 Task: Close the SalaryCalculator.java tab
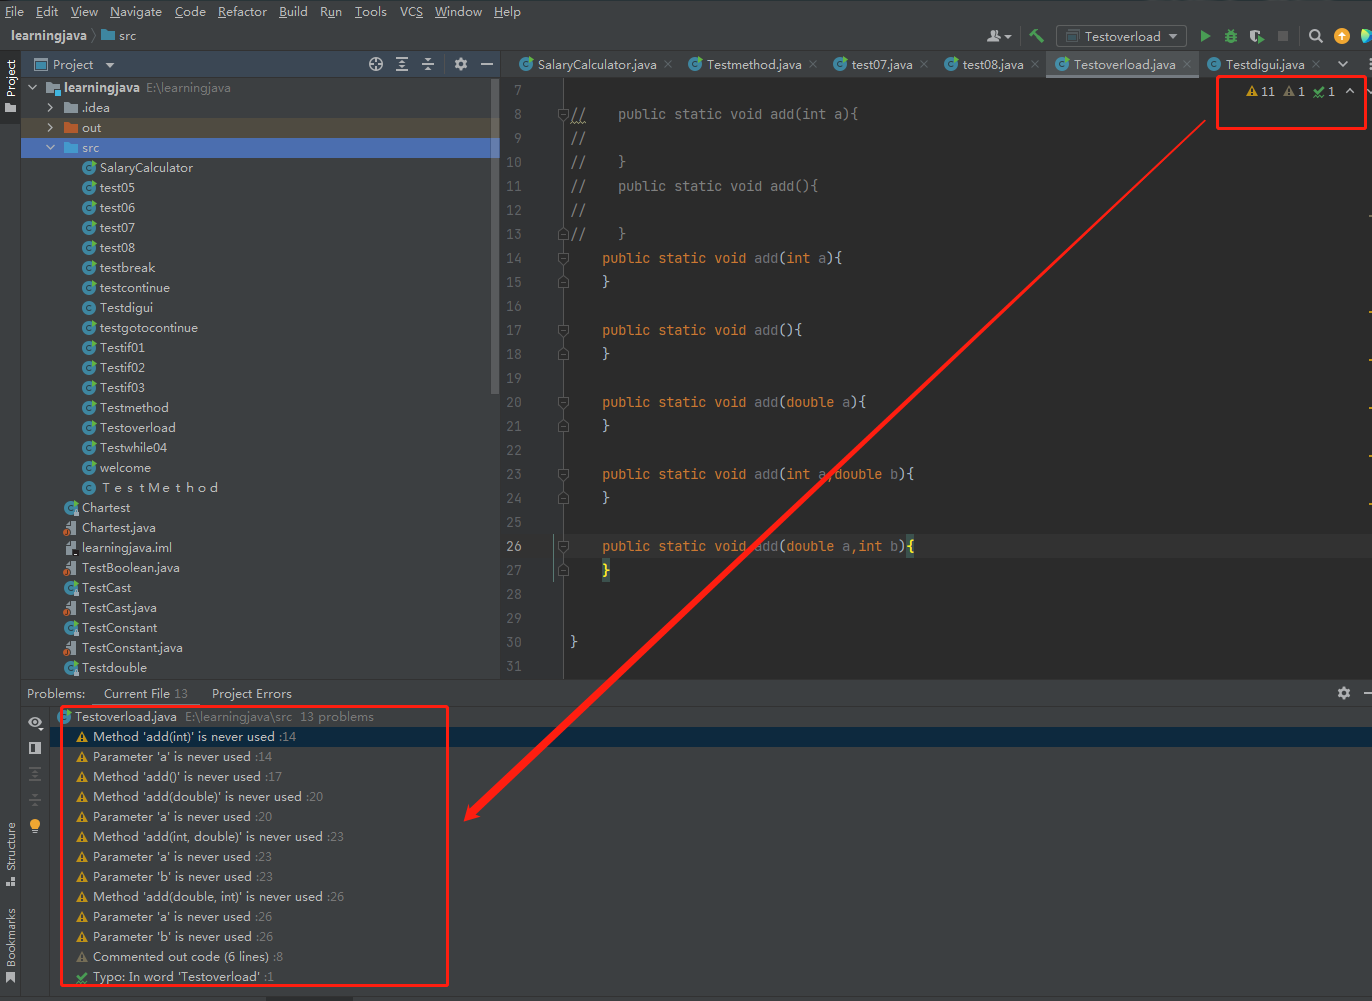[x=668, y=64]
